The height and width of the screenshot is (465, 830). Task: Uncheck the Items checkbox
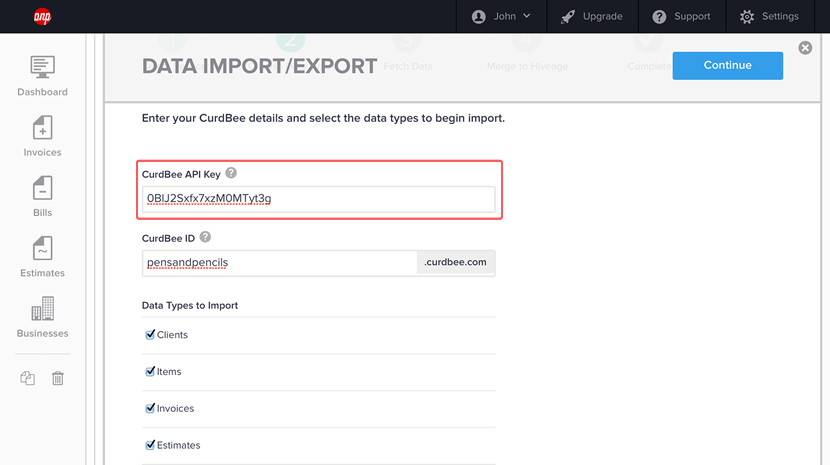(150, 371)
